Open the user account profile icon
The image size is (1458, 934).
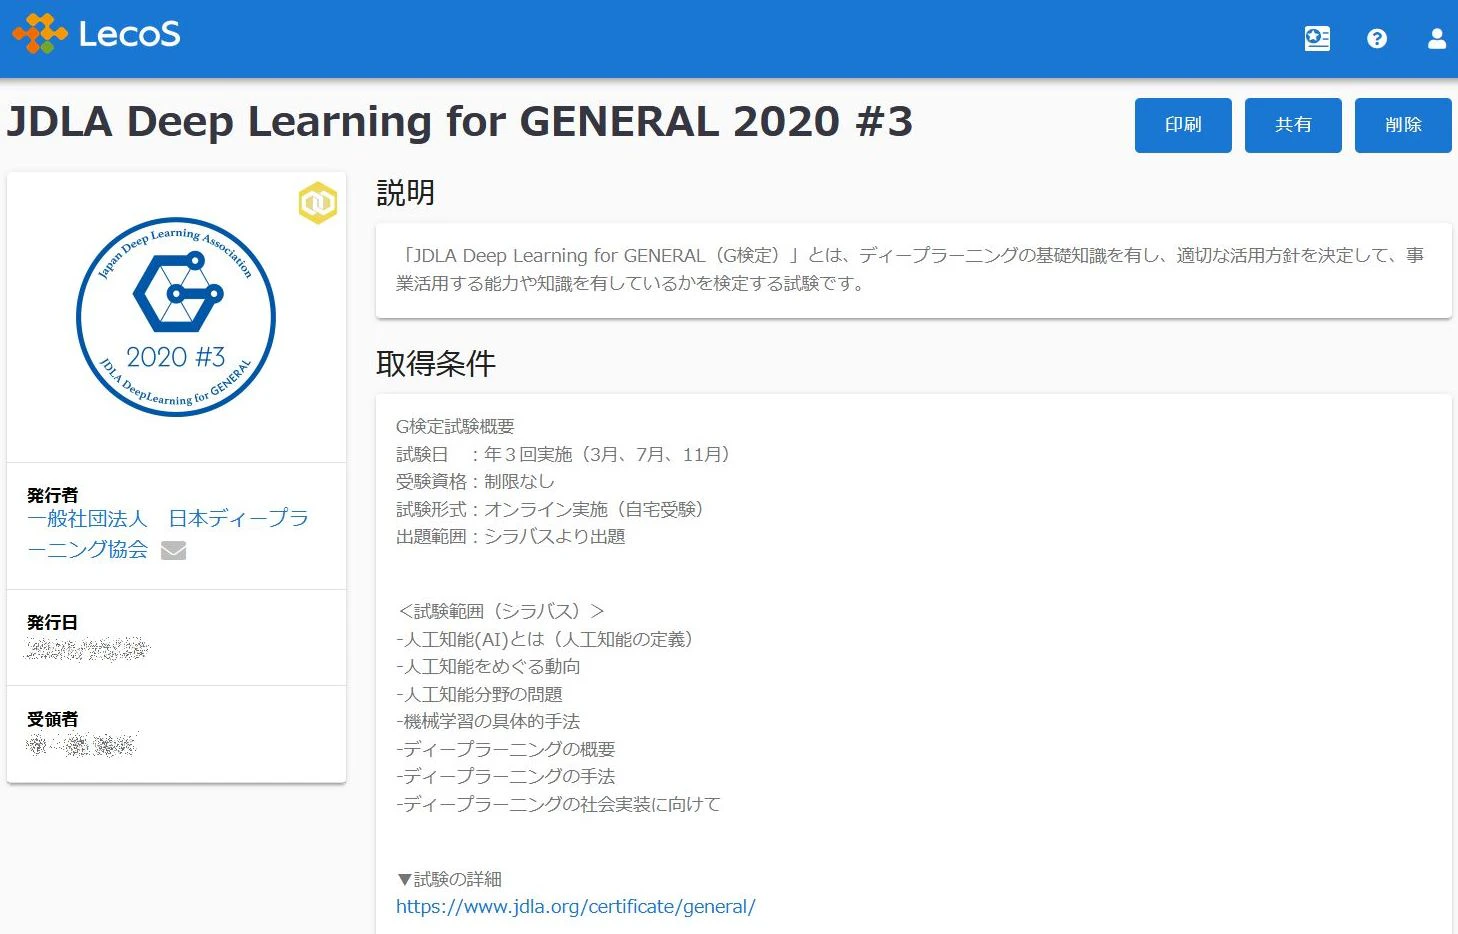1437,39
